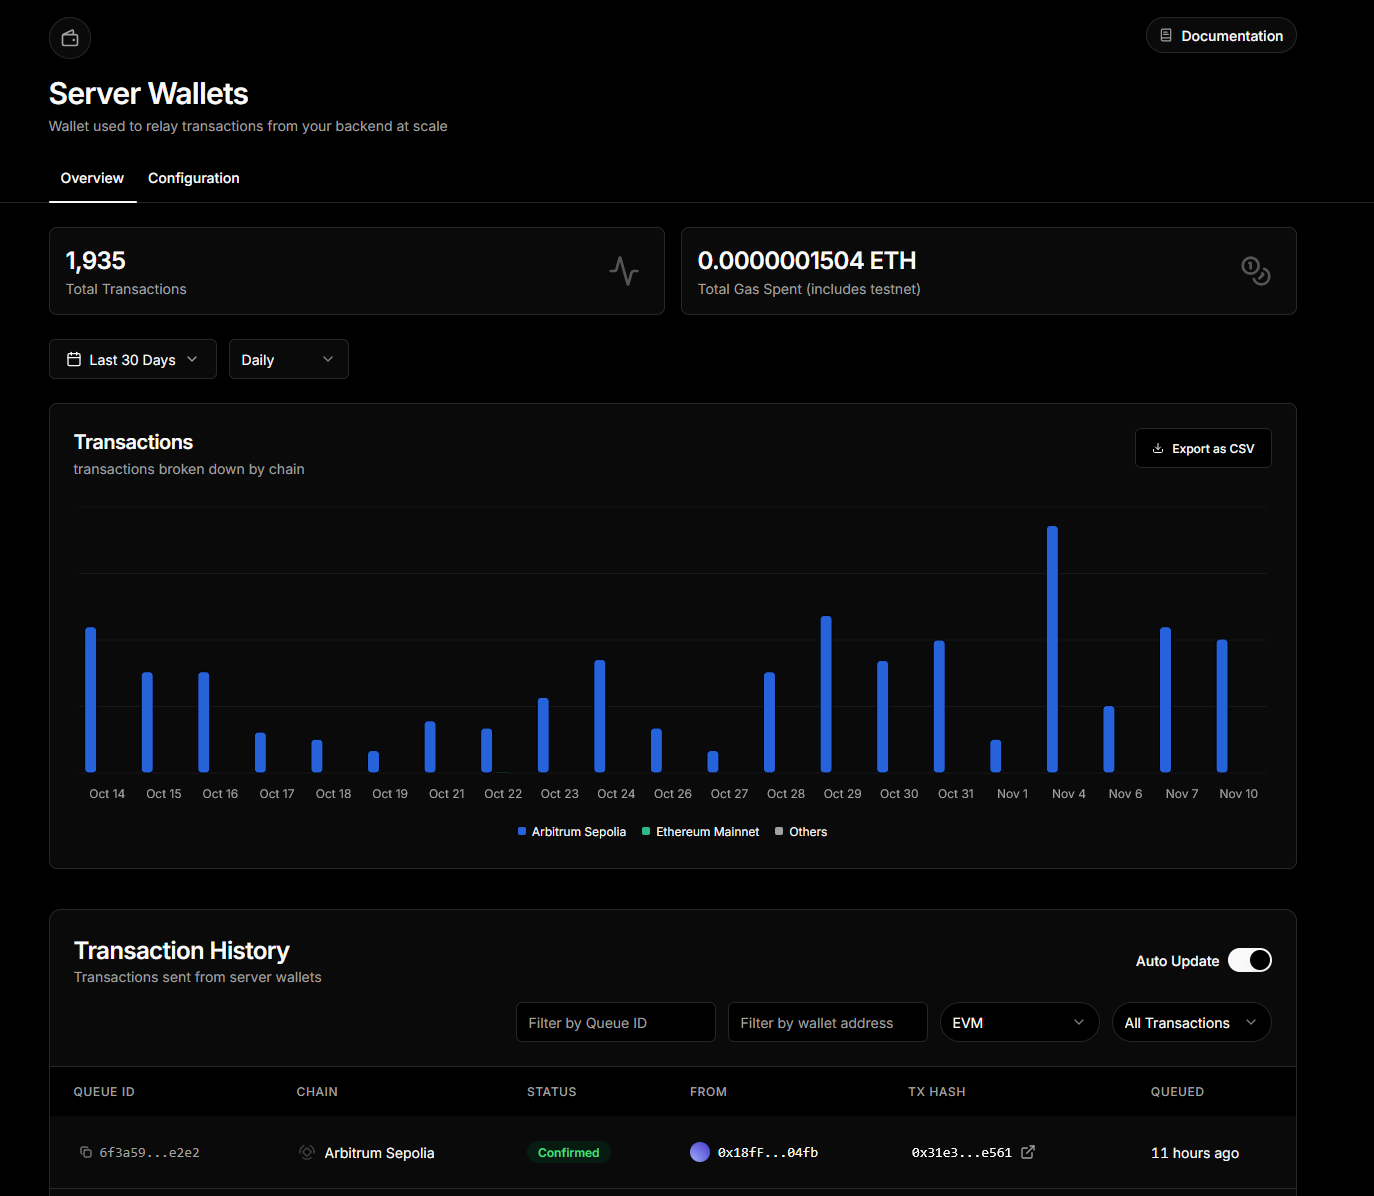Focus the Filter by Queue ID field

(x=615, y=1022)
